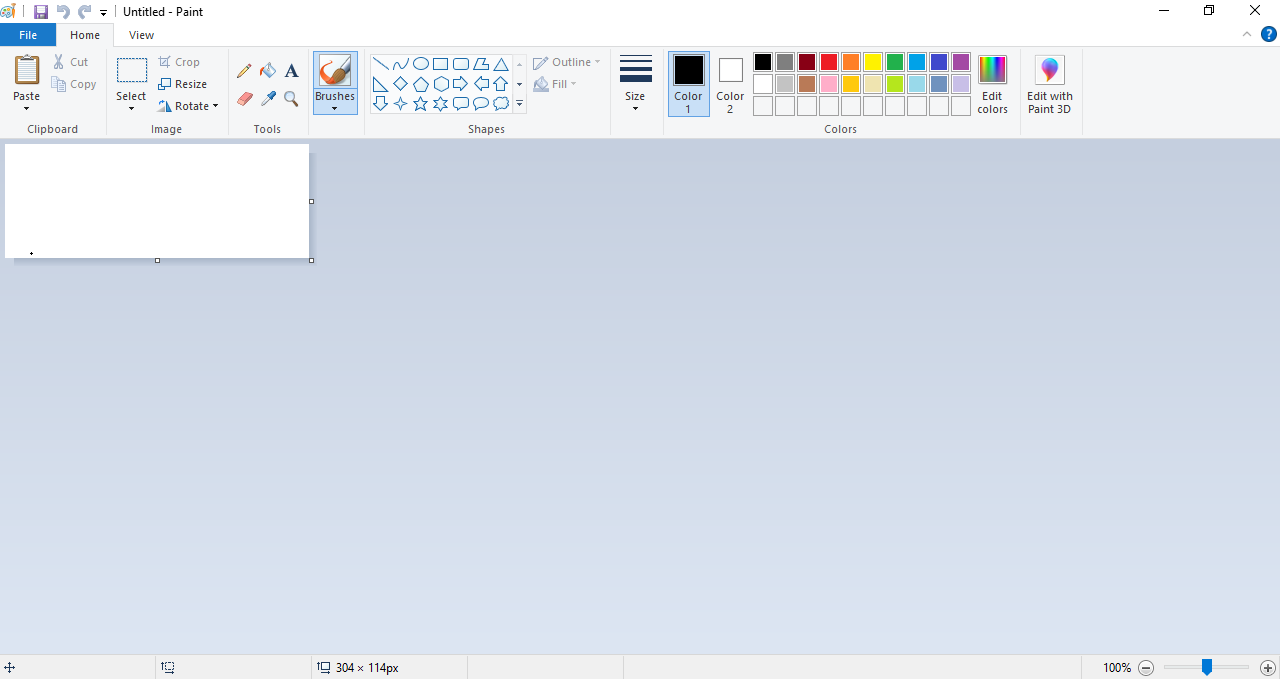Click the Copy button
1280x679 pixels.
click(x=74, y=84)
